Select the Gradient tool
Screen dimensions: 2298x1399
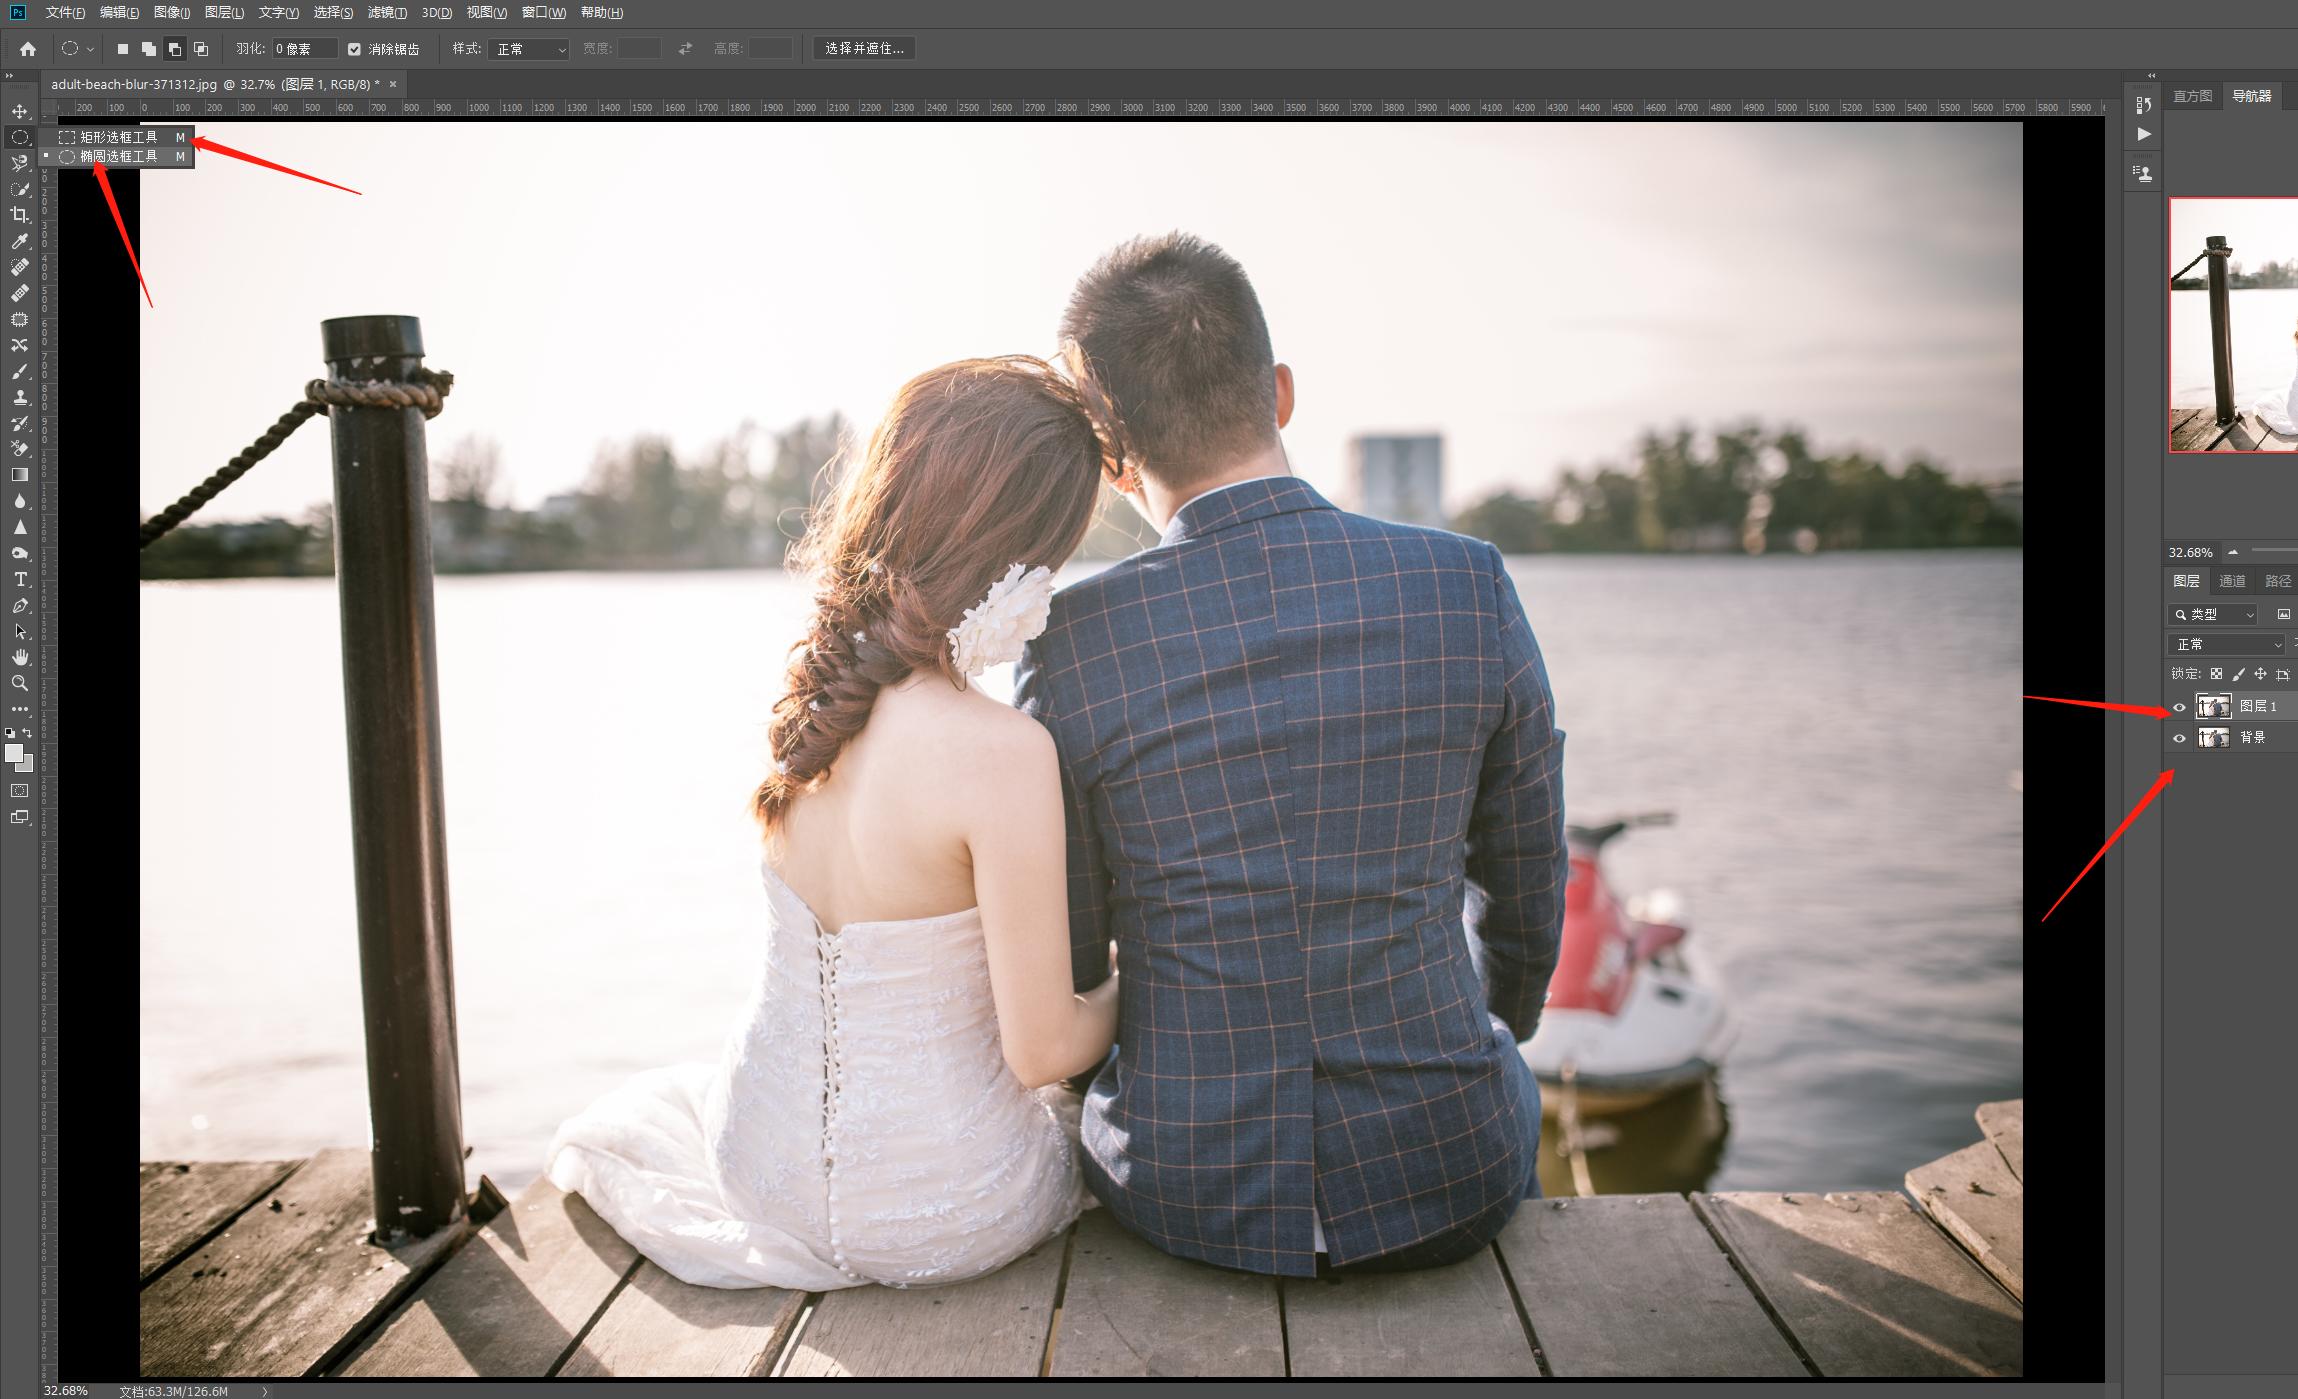(x=19, y=475)
